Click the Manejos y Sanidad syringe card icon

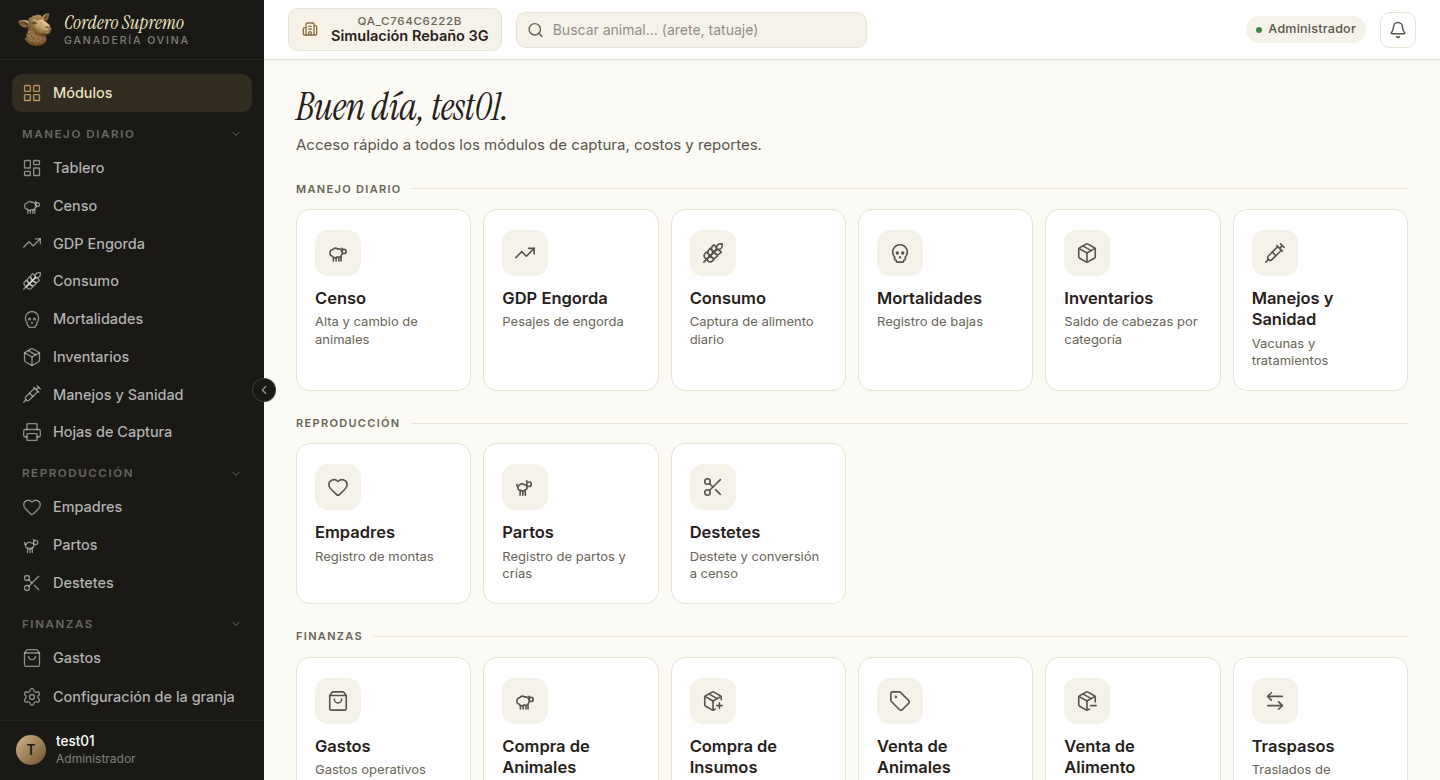(1275, 253)
